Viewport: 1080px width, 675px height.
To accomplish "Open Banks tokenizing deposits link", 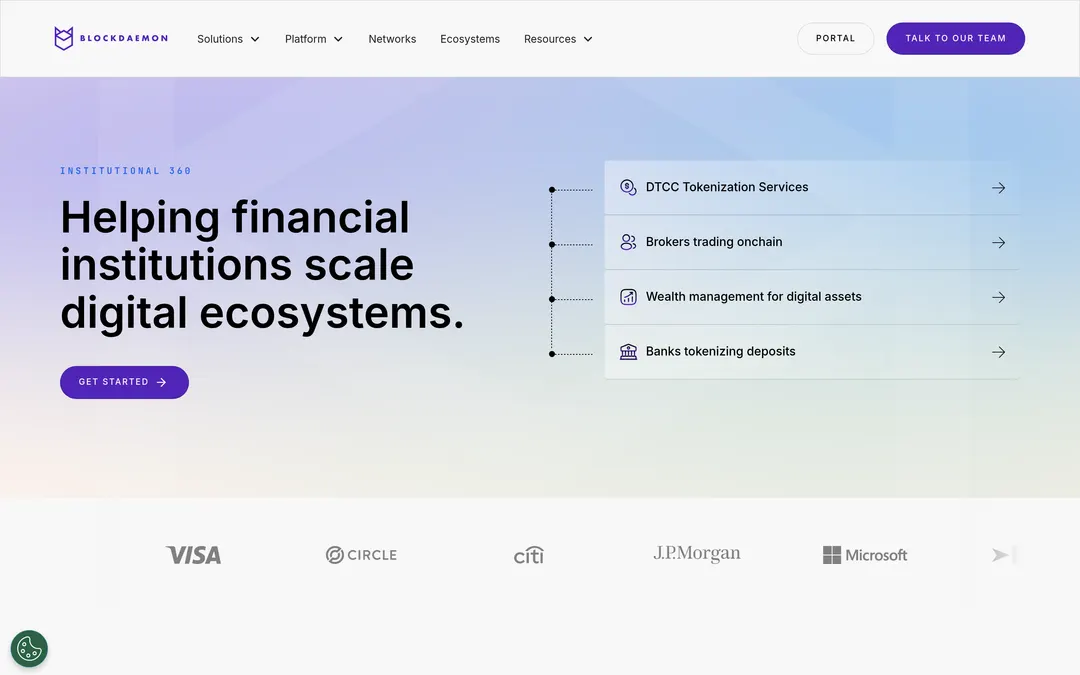I will 811,352.
